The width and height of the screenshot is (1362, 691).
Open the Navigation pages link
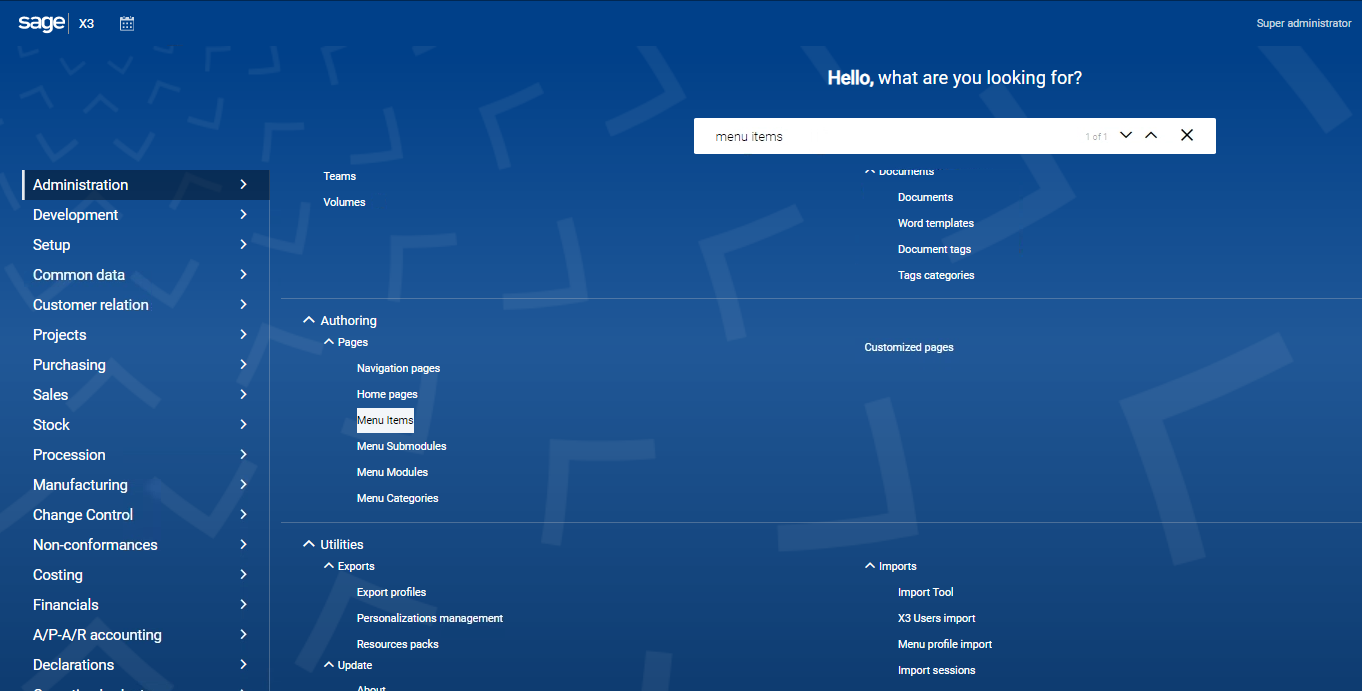pos(398,368)
